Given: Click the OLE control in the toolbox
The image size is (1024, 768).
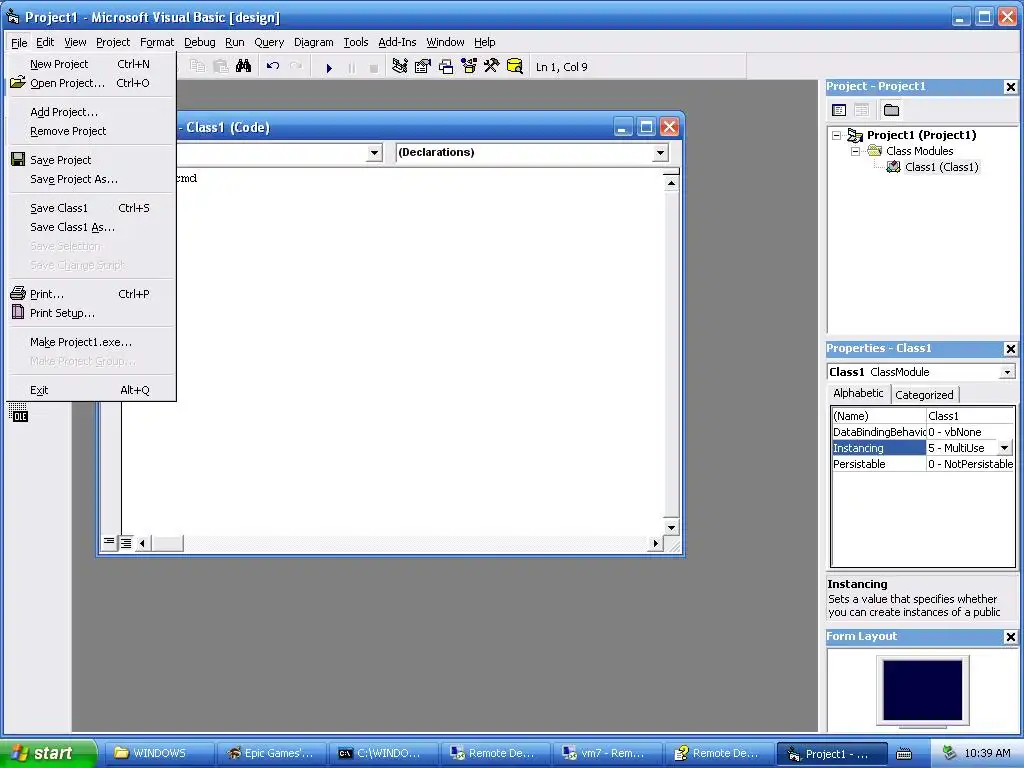Looking at the screenshot, I should tap(18, 413).
